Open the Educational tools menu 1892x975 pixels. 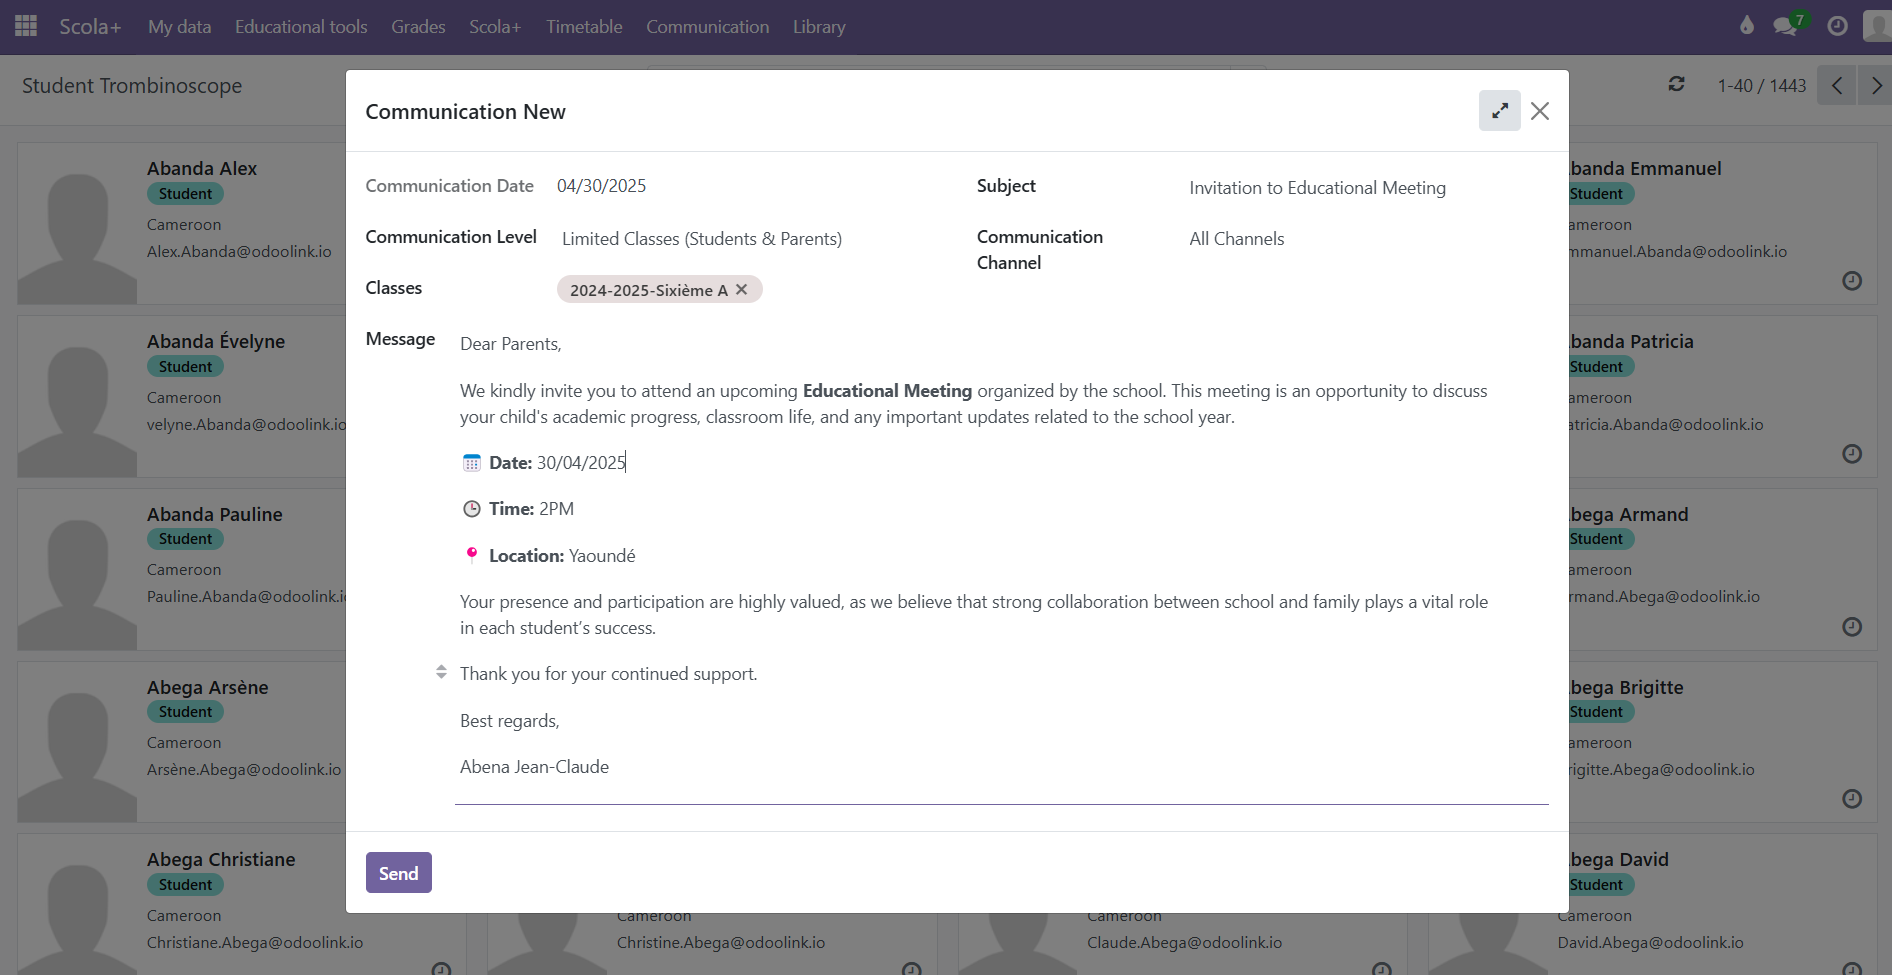[301, 27]
